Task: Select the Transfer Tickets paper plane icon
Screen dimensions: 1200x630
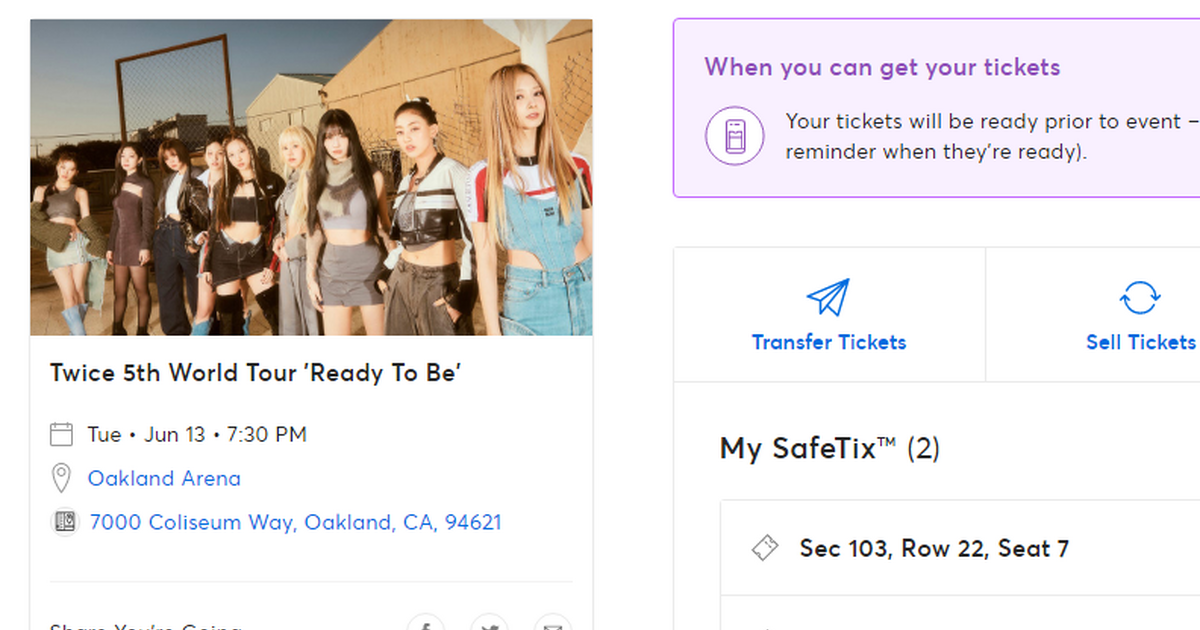Action: click(828, 296)
